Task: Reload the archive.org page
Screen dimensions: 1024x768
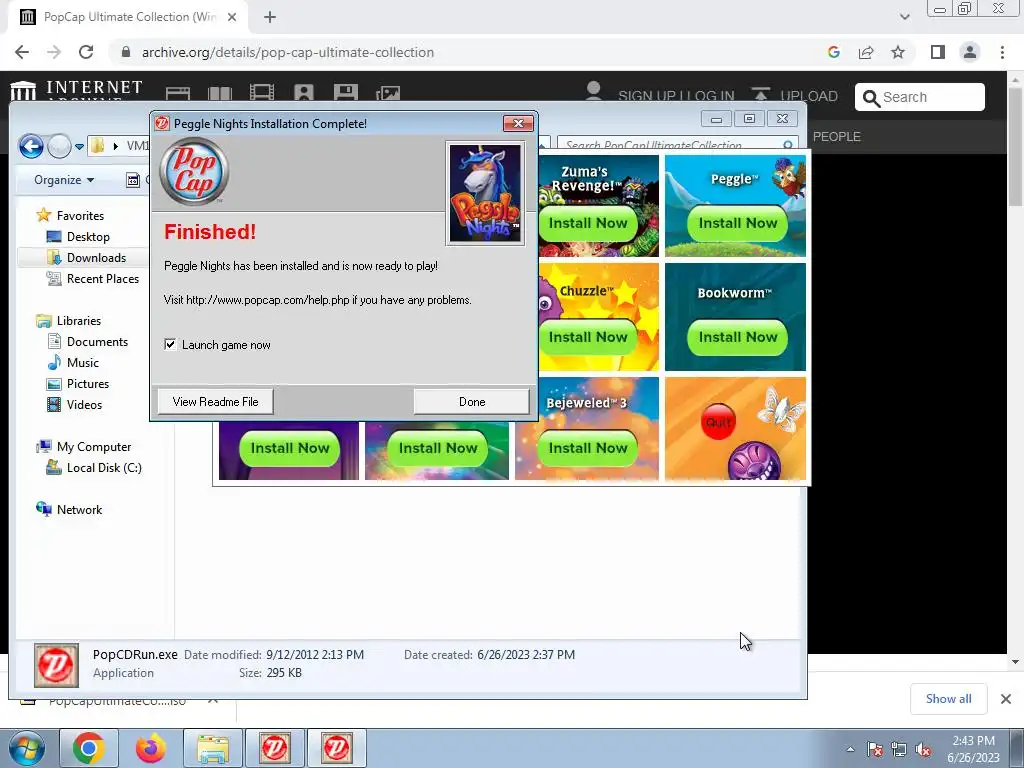Action: click(x=86, y=52)
